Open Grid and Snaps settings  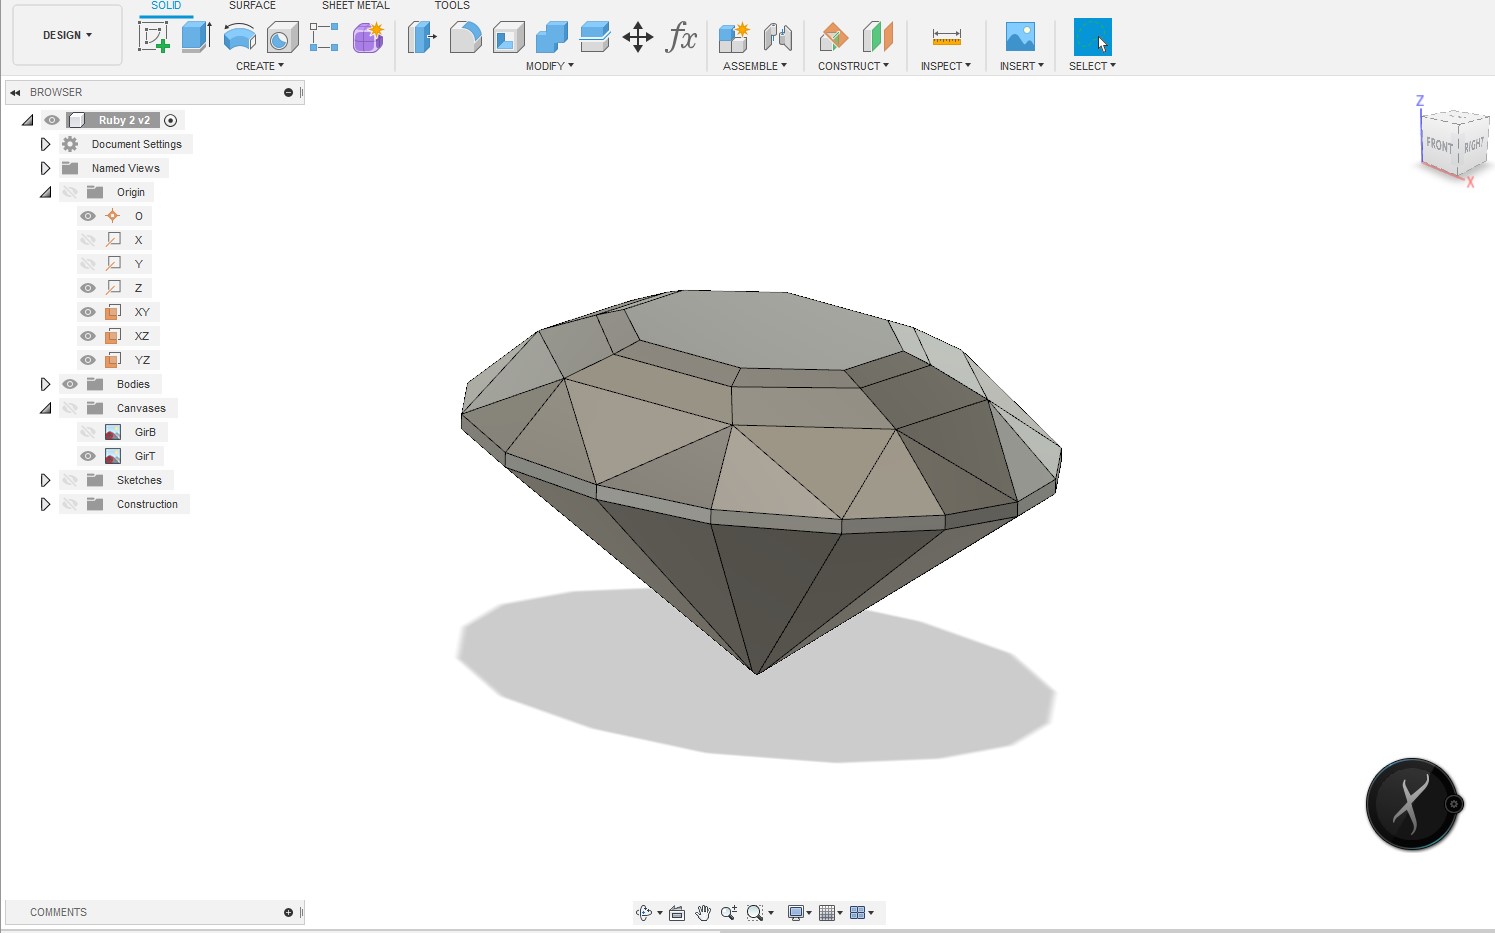point(830,912)
